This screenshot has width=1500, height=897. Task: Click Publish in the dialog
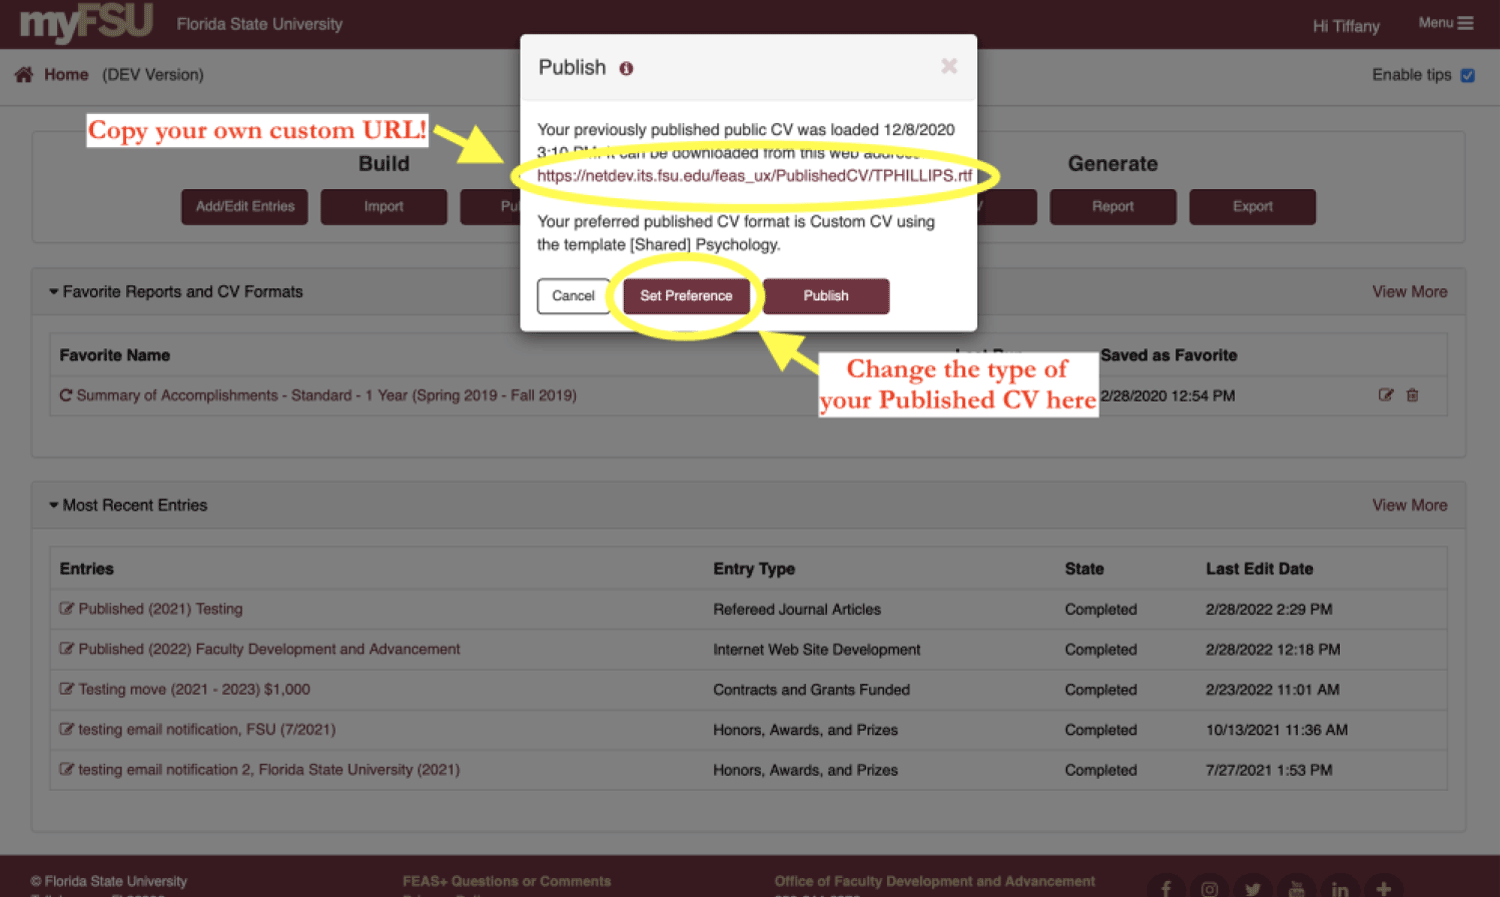tap(826, 296)
